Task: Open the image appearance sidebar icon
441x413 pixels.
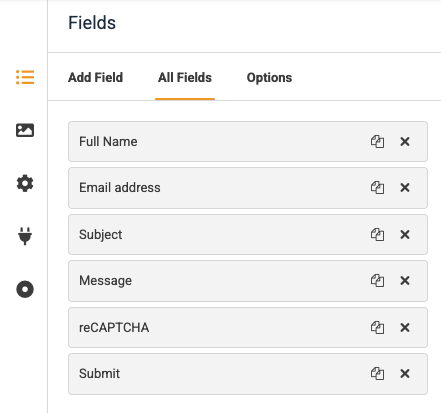Action: [25, 130]
